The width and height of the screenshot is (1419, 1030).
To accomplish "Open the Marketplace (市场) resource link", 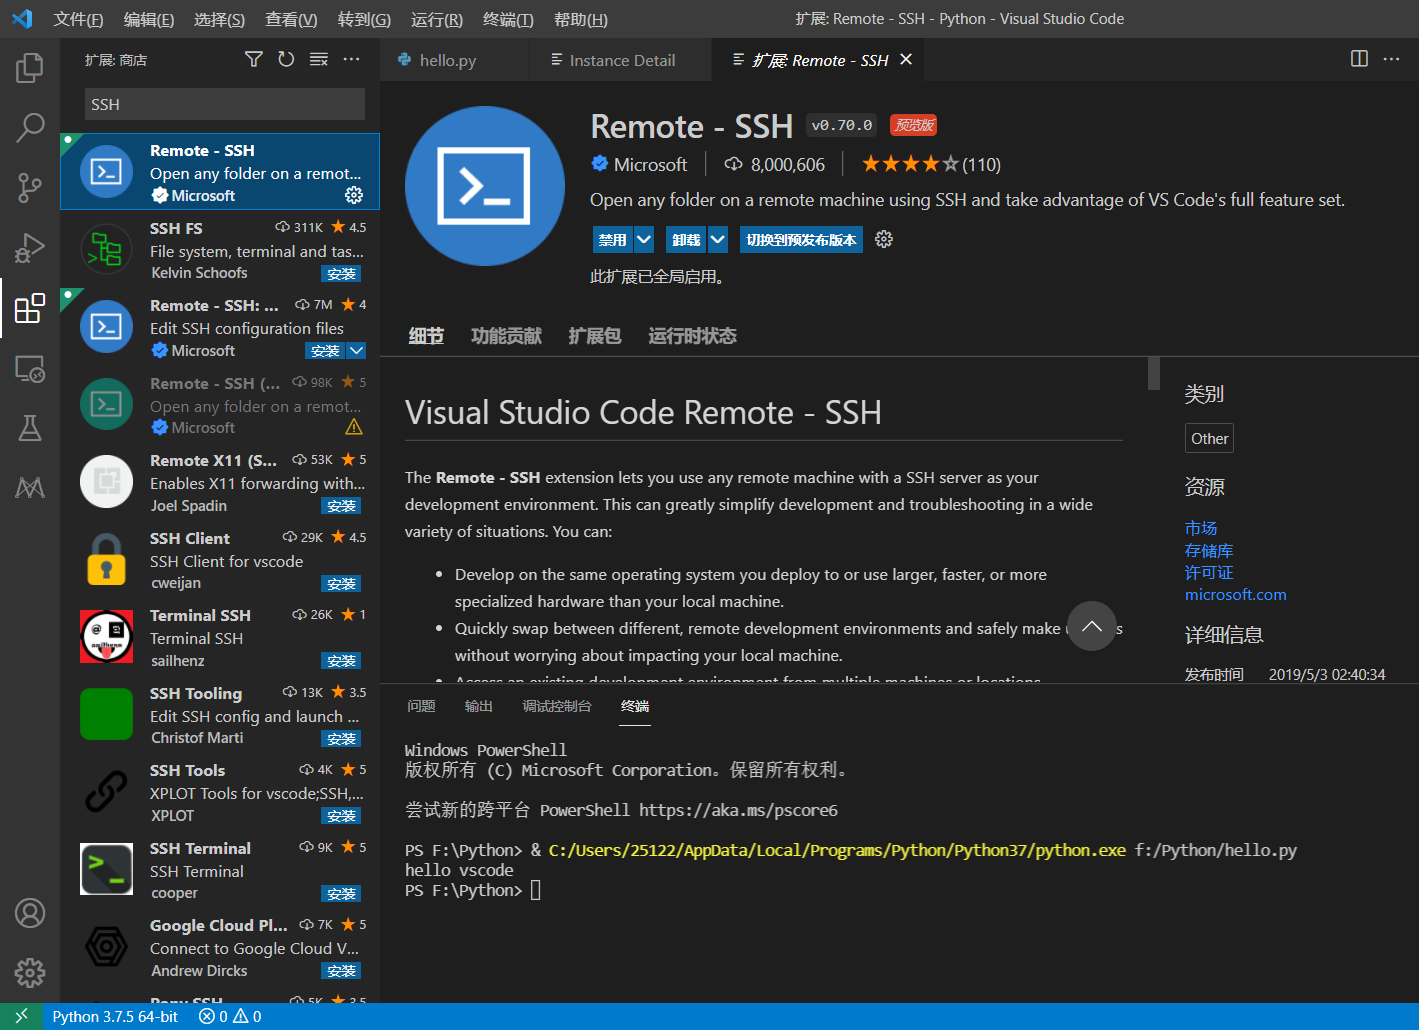I will 1201,528.
